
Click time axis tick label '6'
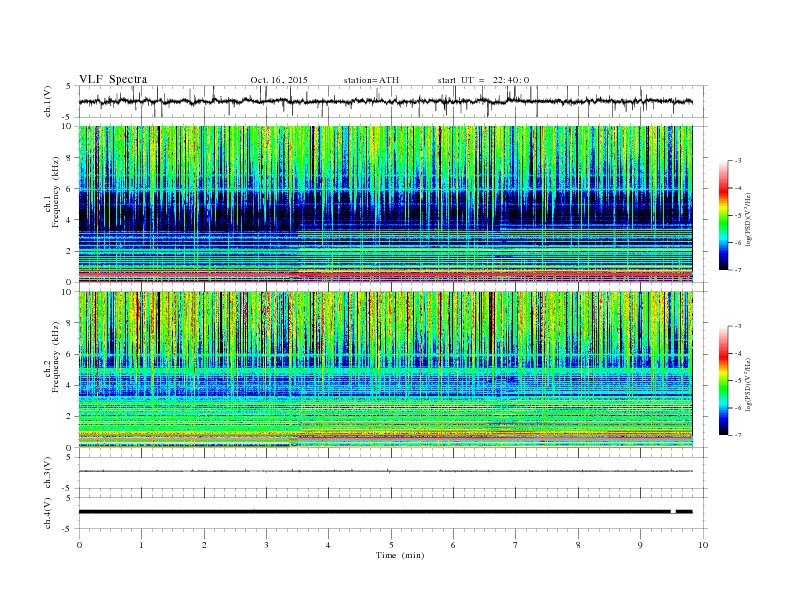click(x=453, y=545)
